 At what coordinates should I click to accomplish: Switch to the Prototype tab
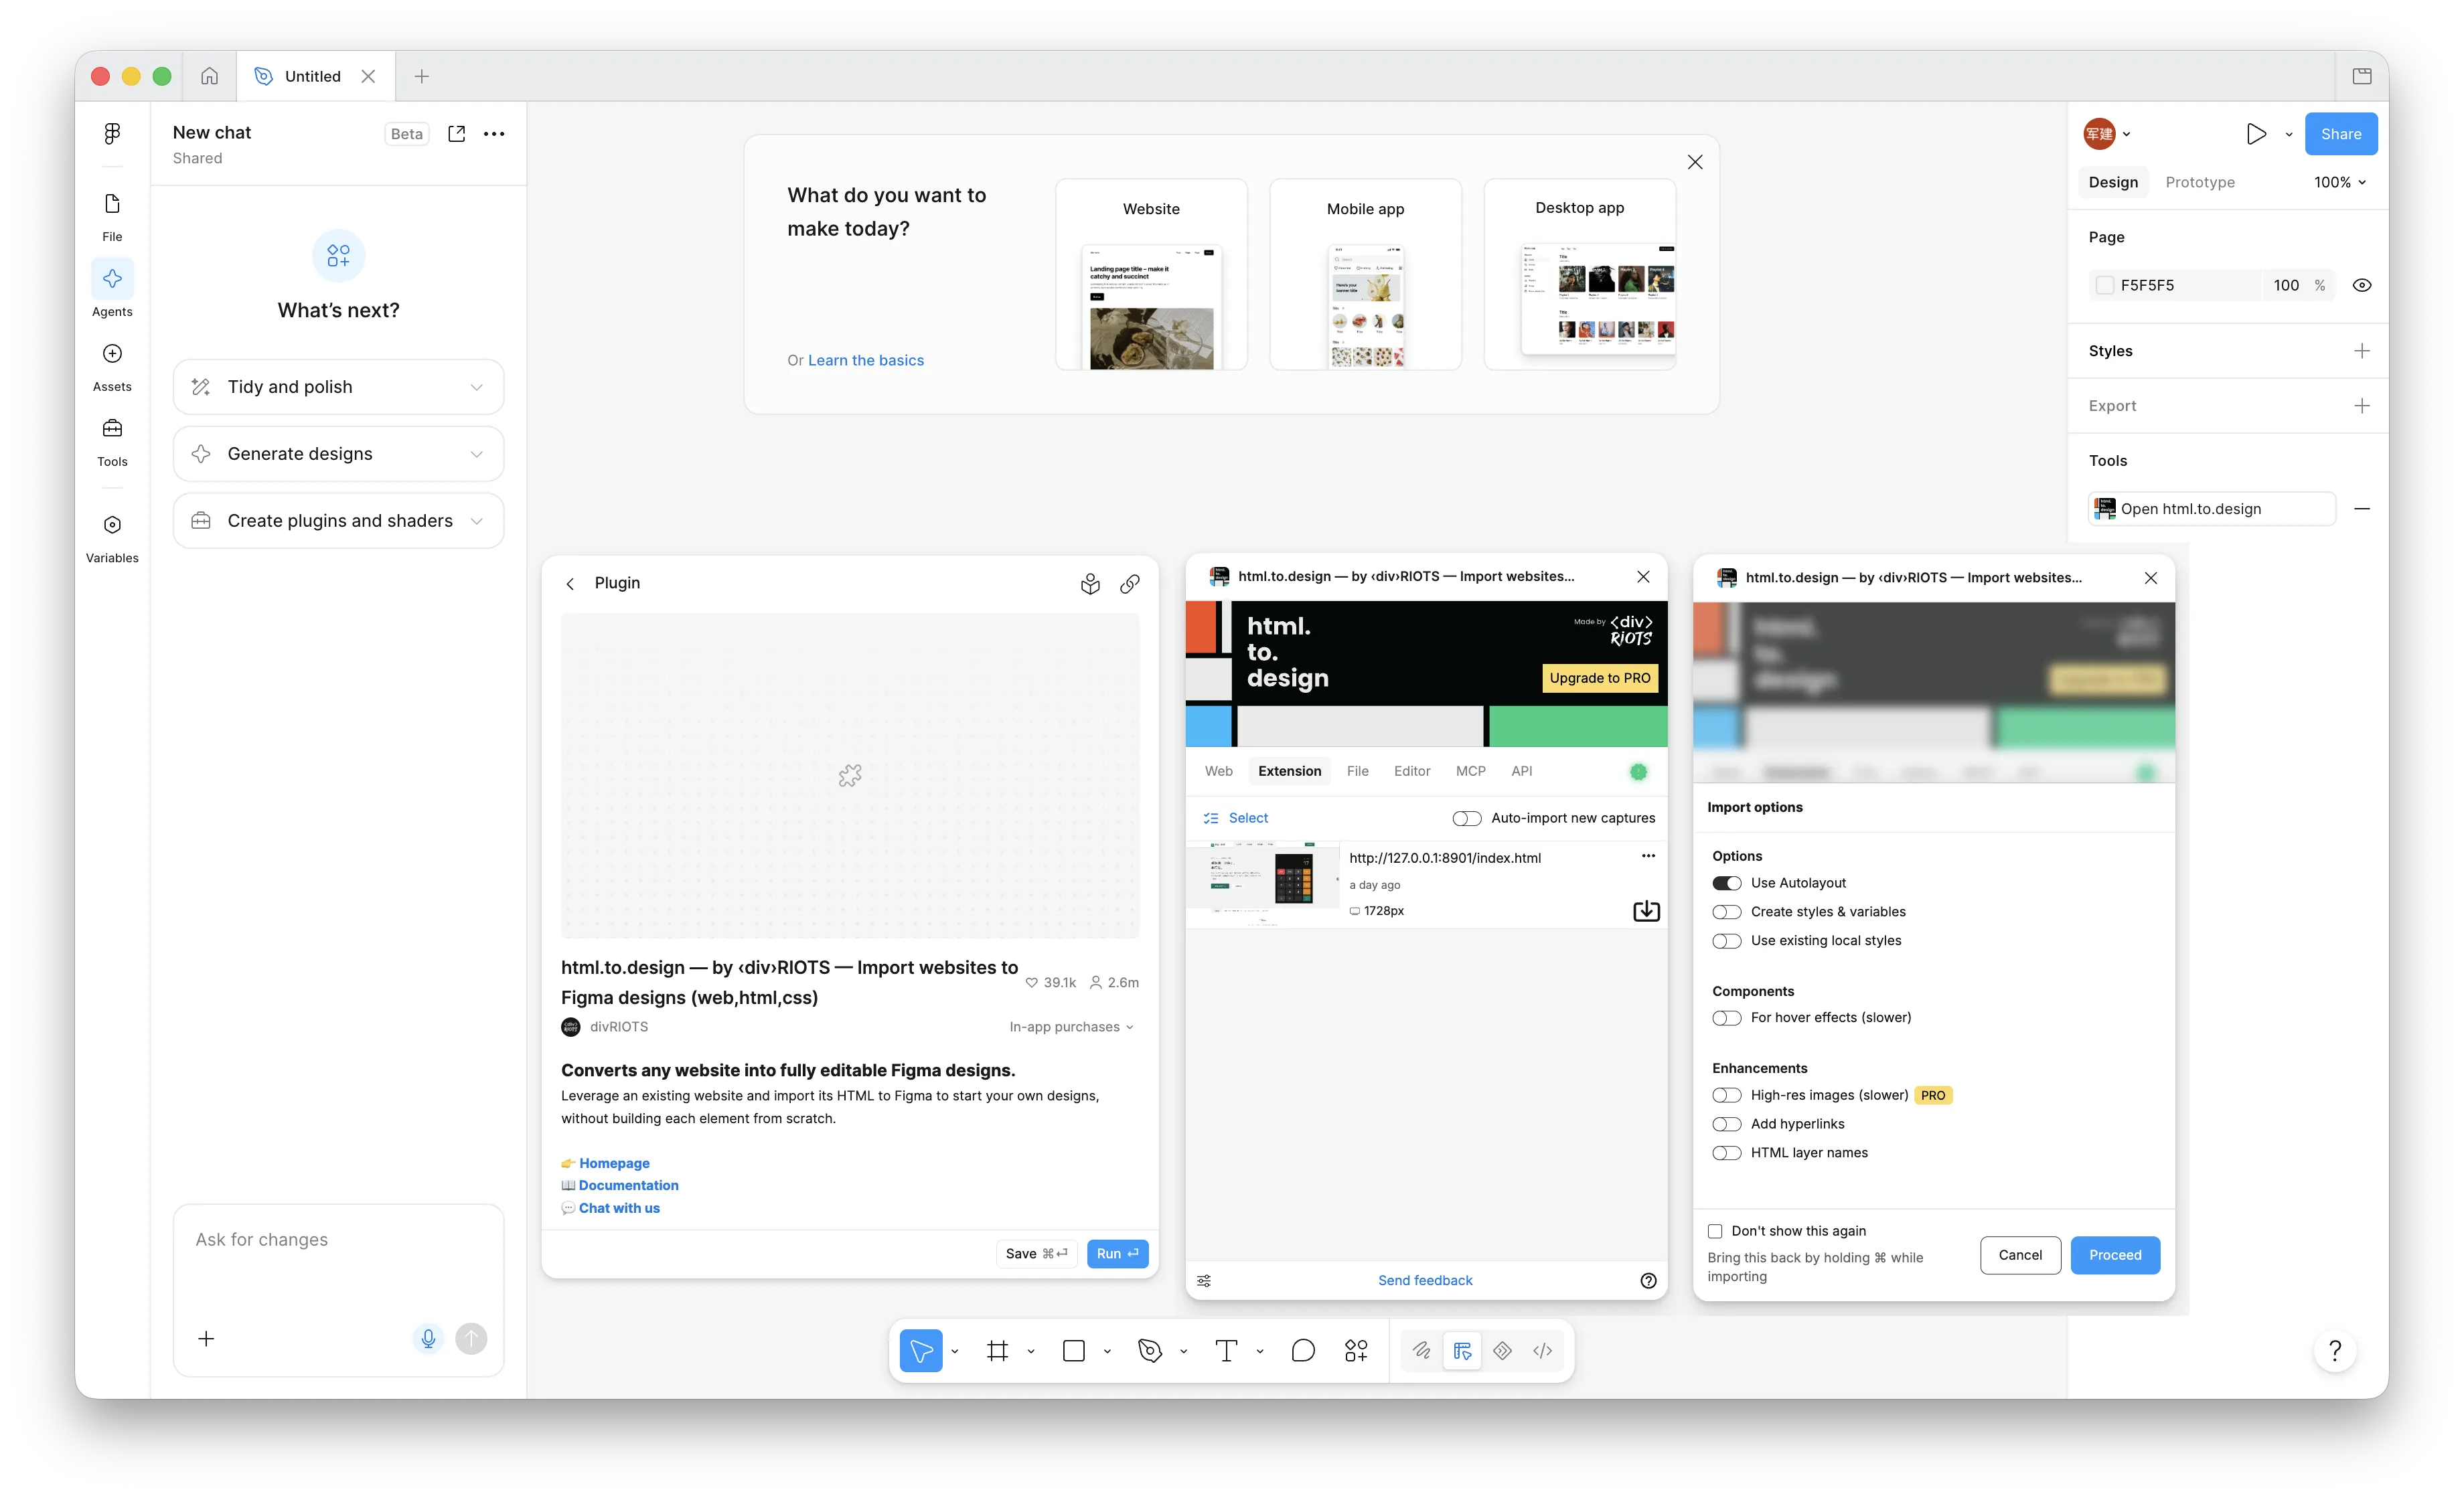[2199, 182]
